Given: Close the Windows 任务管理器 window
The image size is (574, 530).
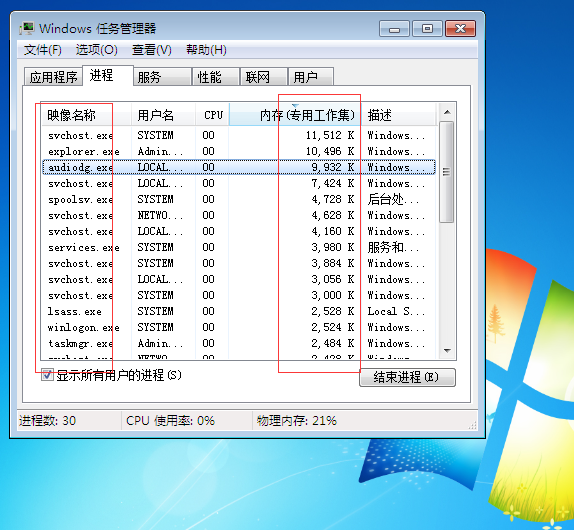Looking at the screenshot, I should [x=461, y=29].
